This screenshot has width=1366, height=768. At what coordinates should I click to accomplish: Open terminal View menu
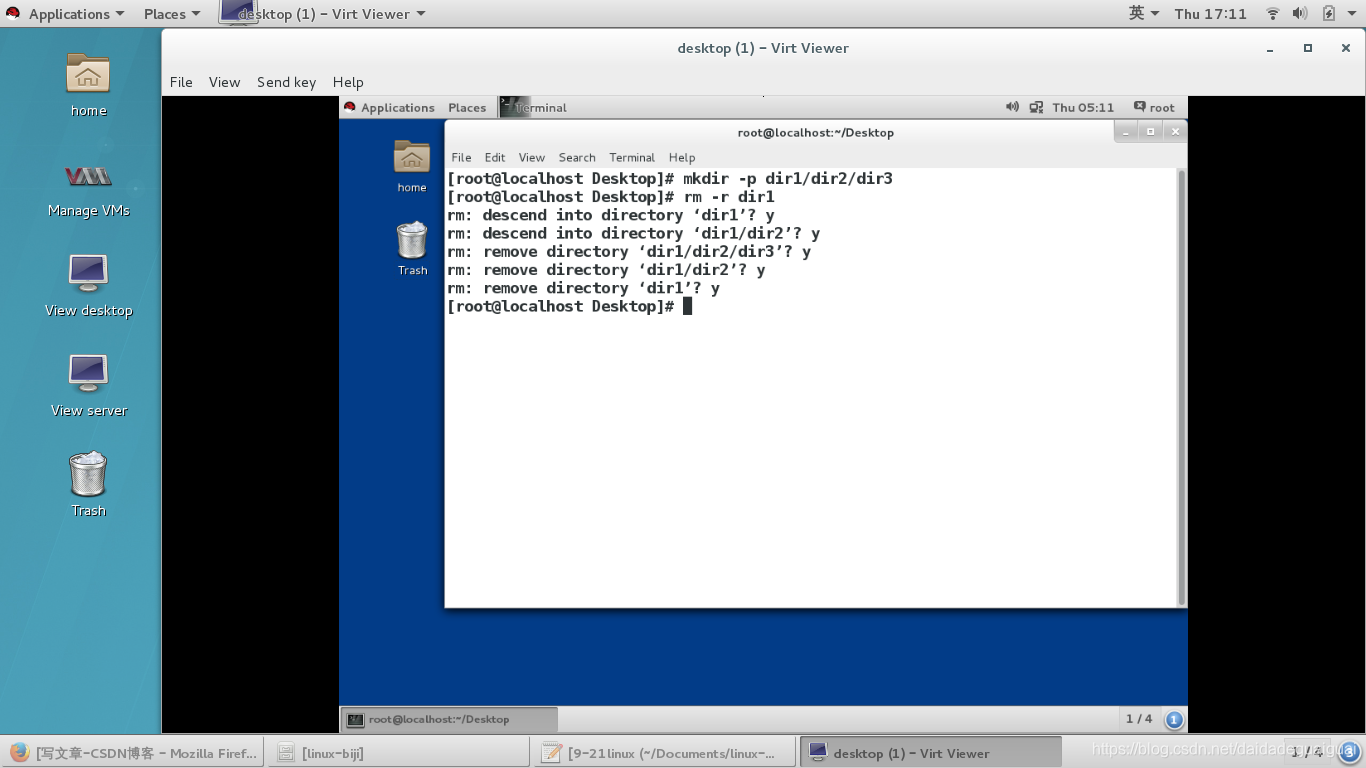(532, 157)
